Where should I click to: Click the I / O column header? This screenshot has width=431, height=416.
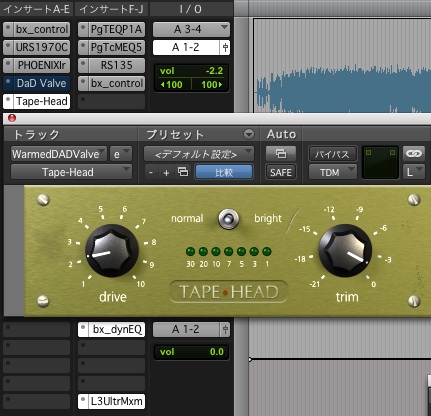(x=191, y=9)
